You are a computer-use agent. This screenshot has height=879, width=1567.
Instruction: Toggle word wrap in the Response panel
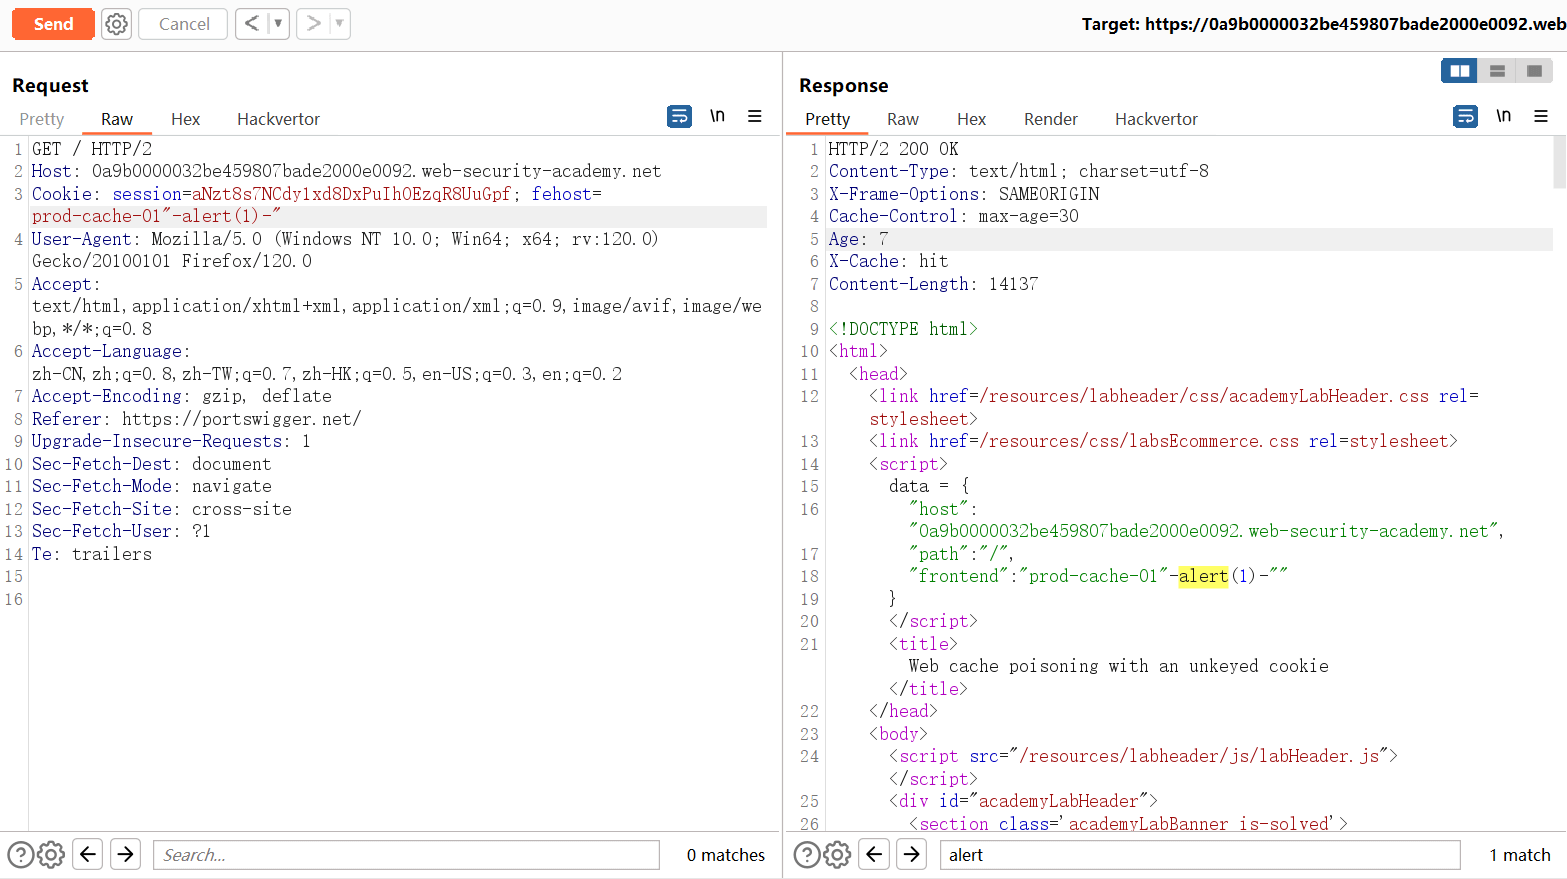click(1465, 116)
